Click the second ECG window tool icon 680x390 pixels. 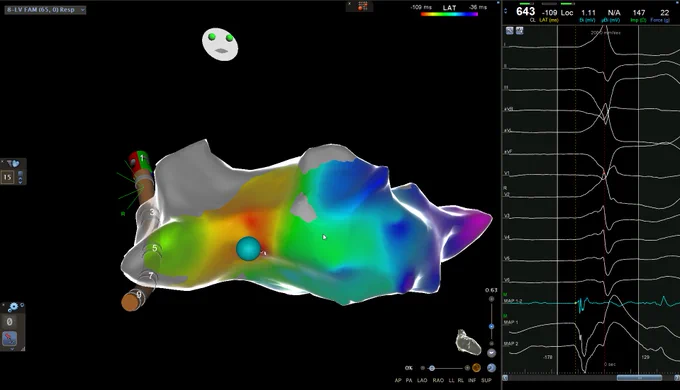pyautogui.click(x=520, y=30)
